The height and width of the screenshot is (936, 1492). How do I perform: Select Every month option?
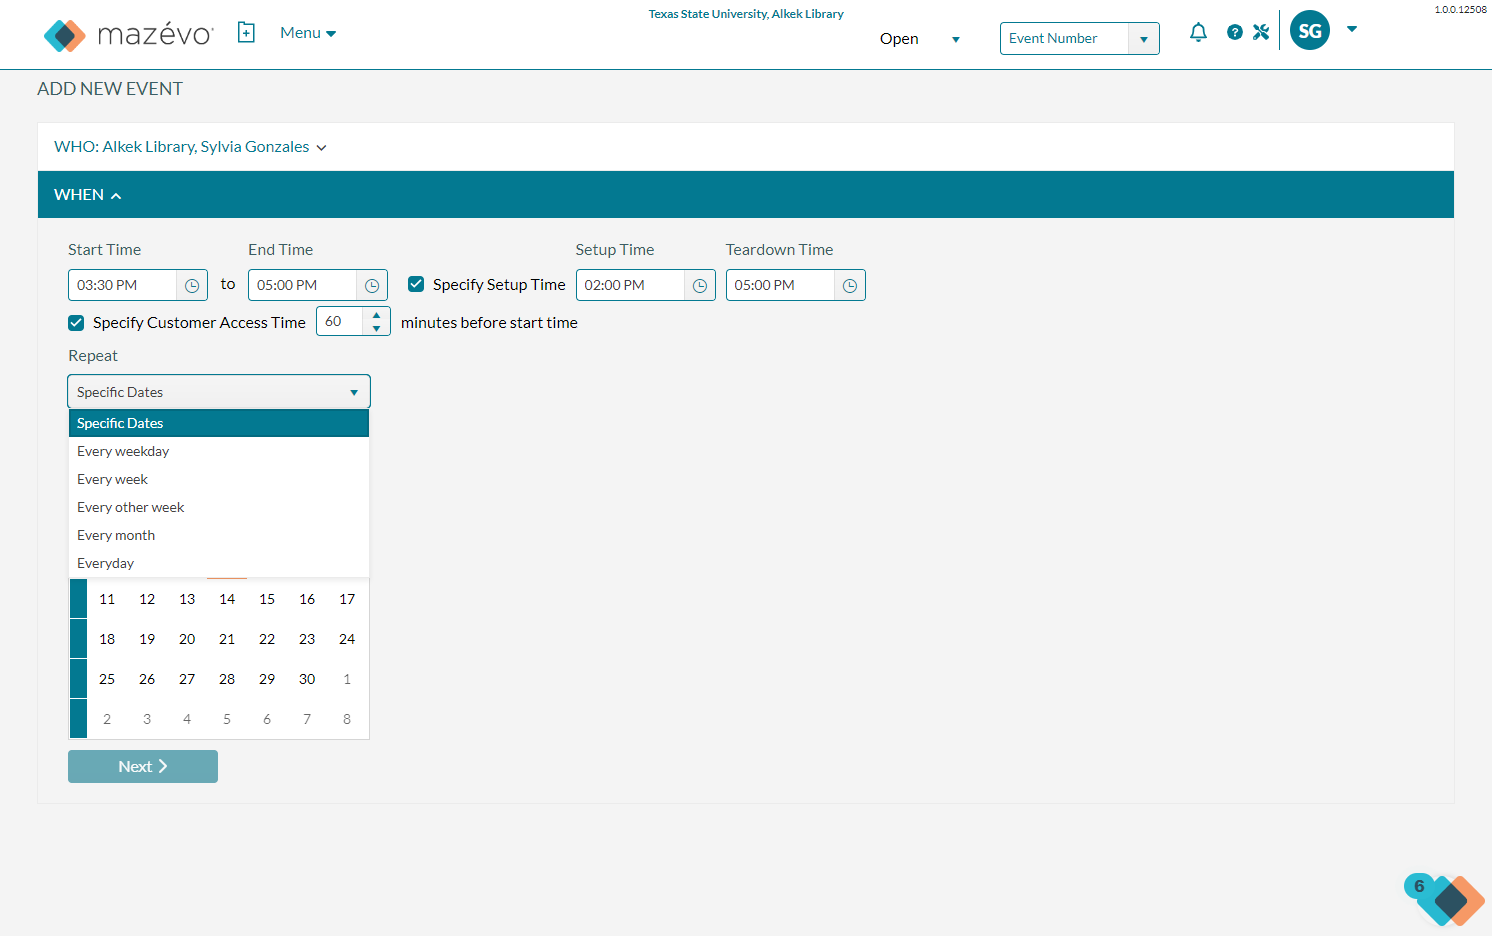coord(219,535)
